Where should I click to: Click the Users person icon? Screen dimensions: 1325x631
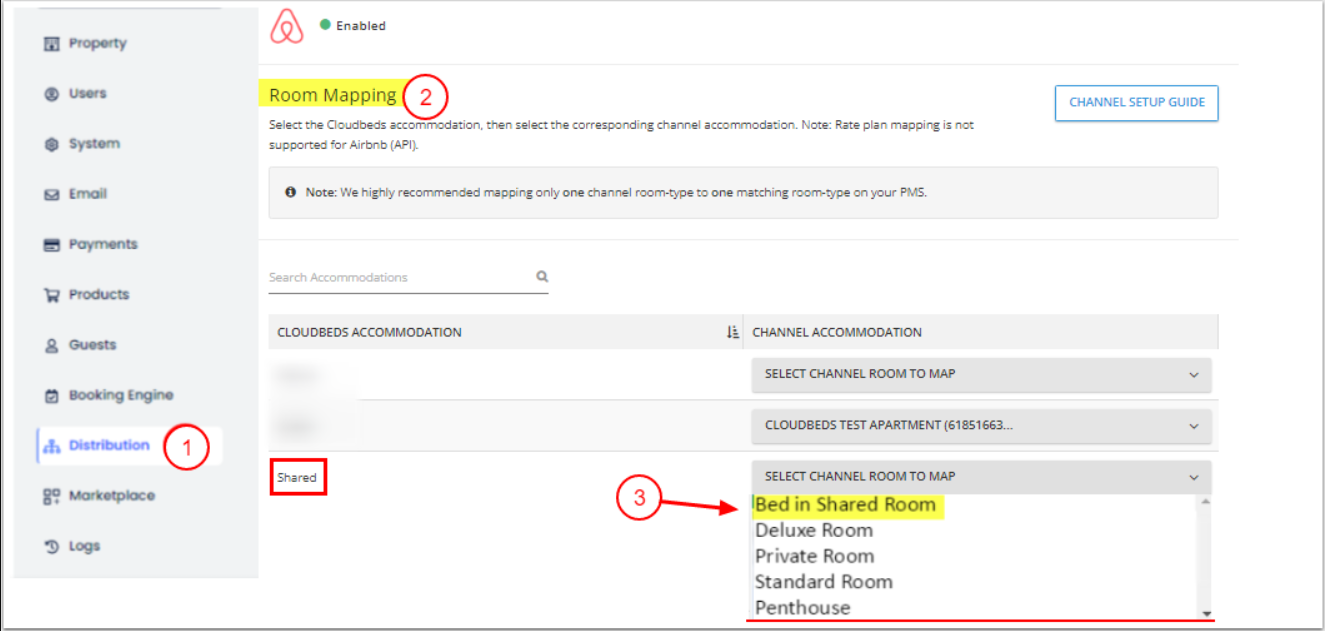point(52,94)
